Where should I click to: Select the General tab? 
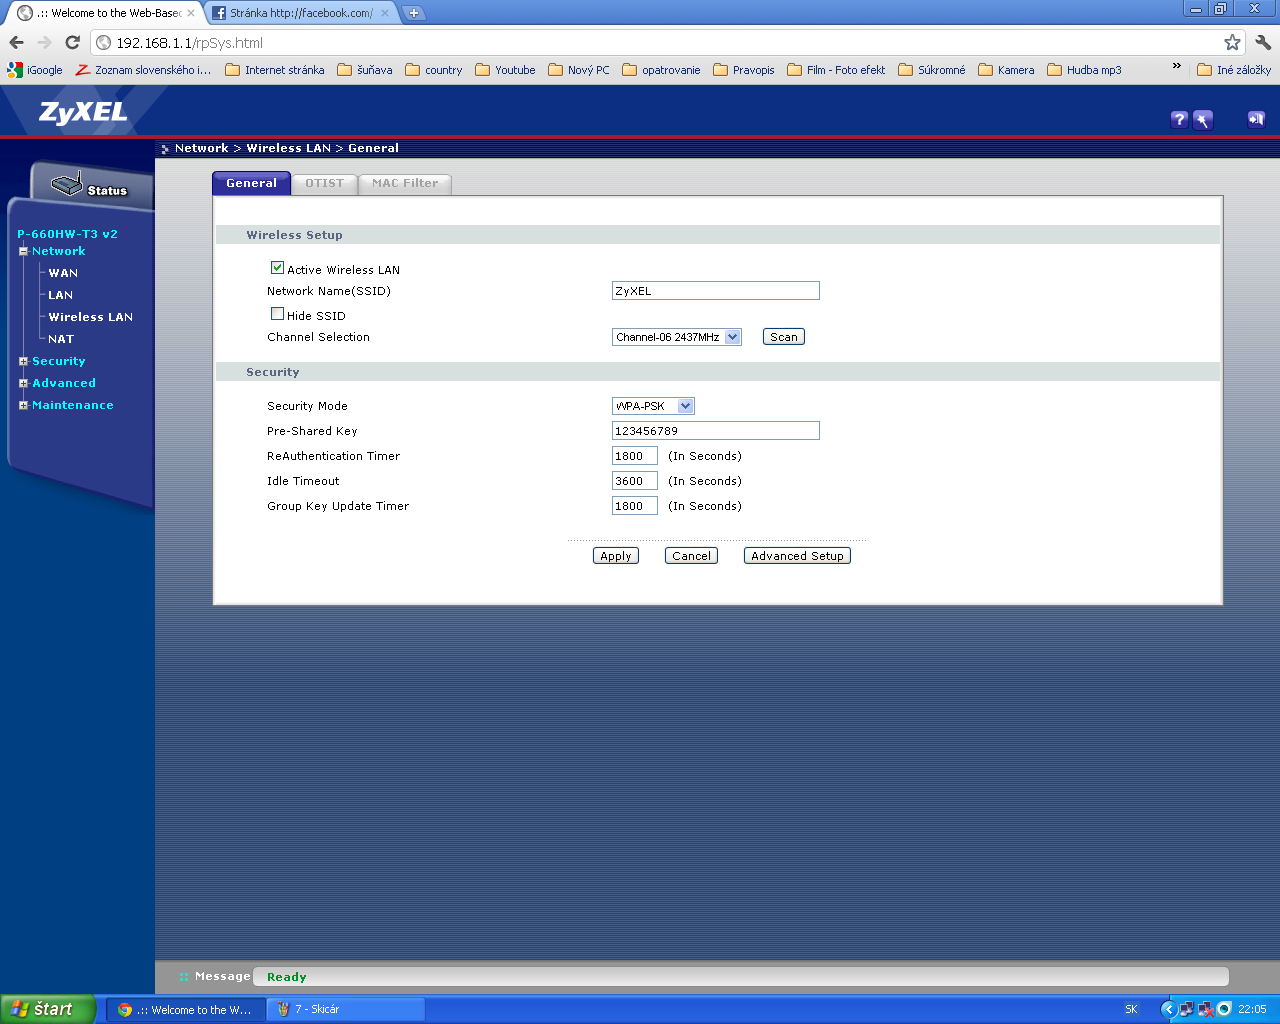(x=251, y=183)
